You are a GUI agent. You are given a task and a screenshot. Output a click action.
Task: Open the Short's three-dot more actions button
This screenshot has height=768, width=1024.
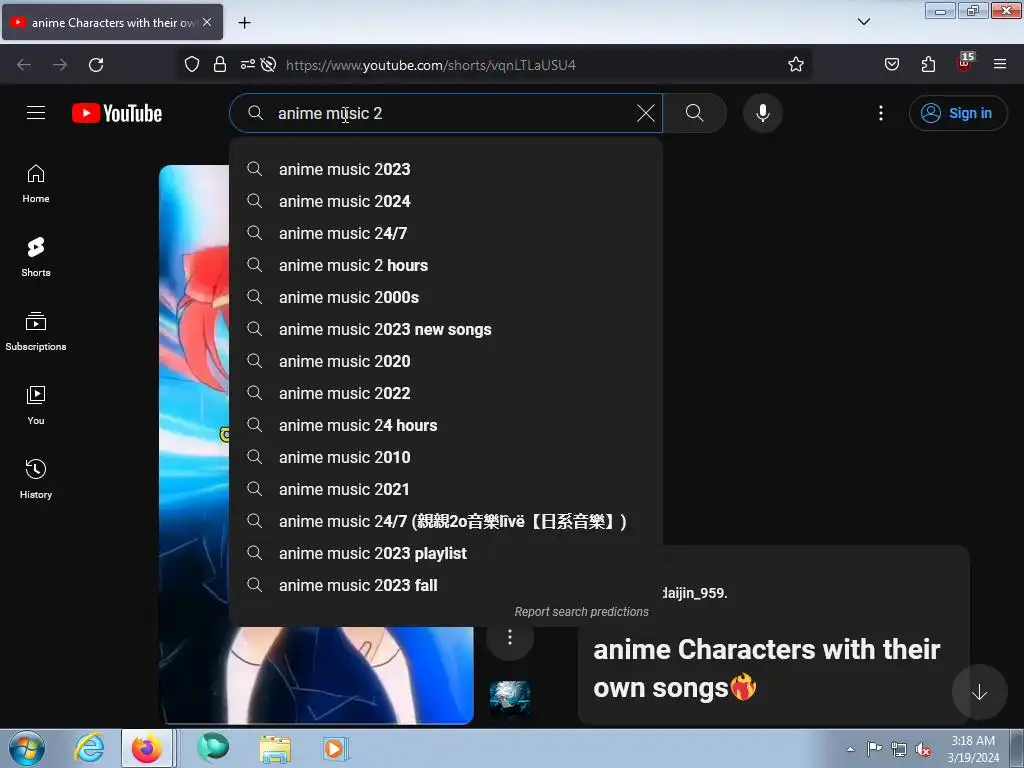click(x=510, y=637)
